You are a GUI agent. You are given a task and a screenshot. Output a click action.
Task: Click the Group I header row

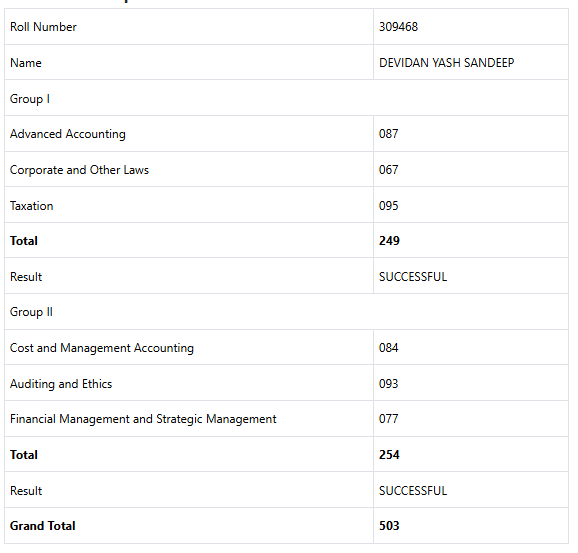coord(286,98)
